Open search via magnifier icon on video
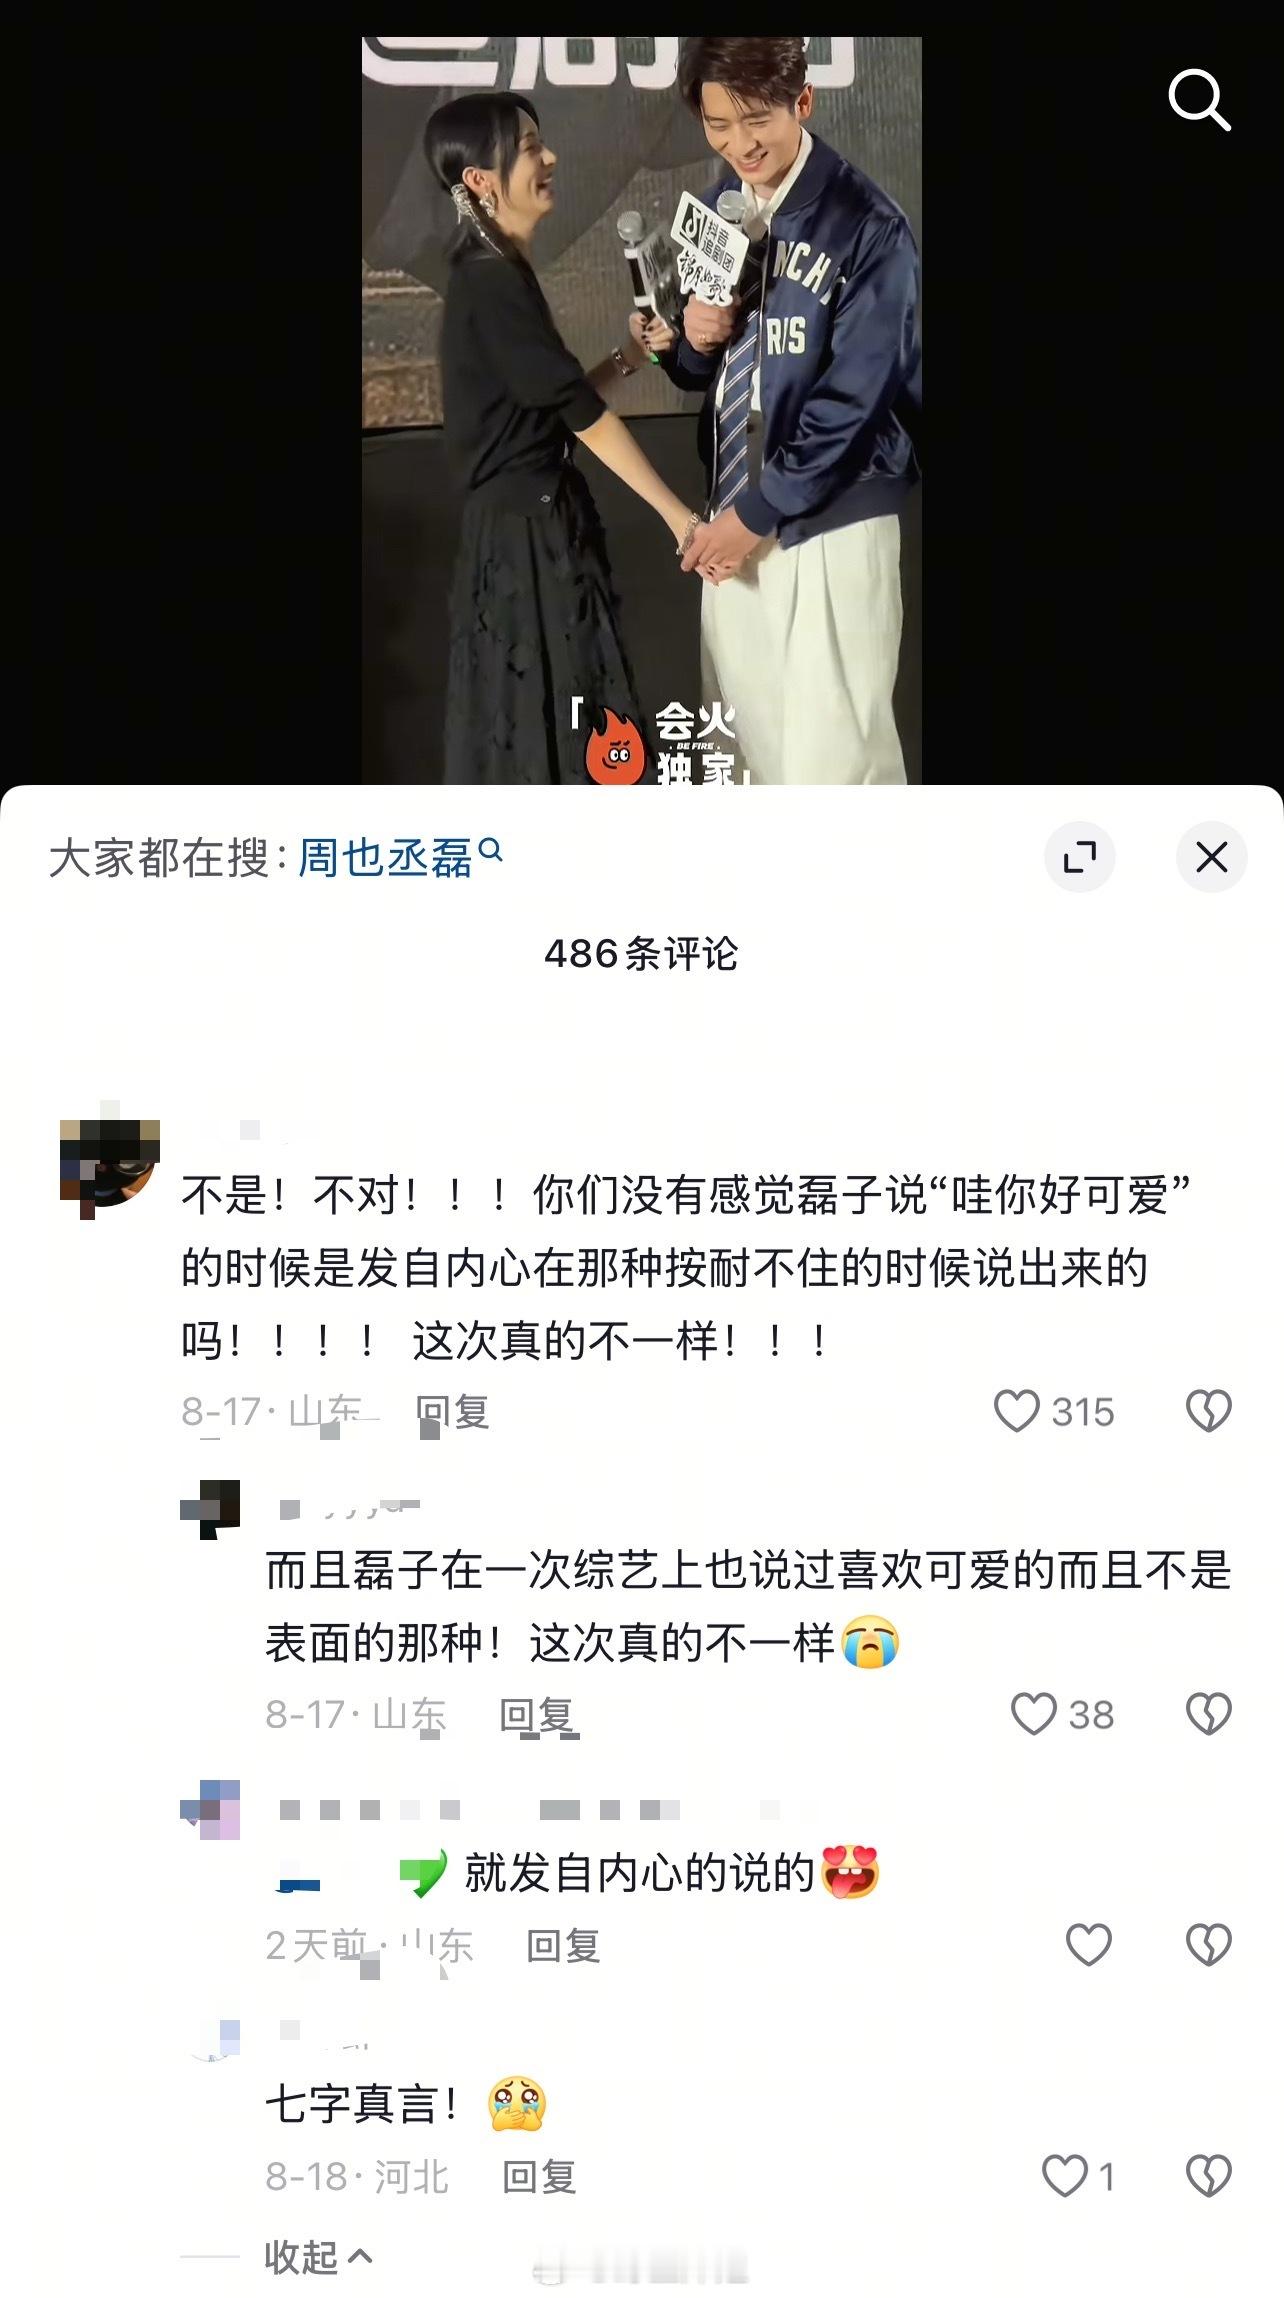This screenshot has width=1284, height=2298. 1199,100
